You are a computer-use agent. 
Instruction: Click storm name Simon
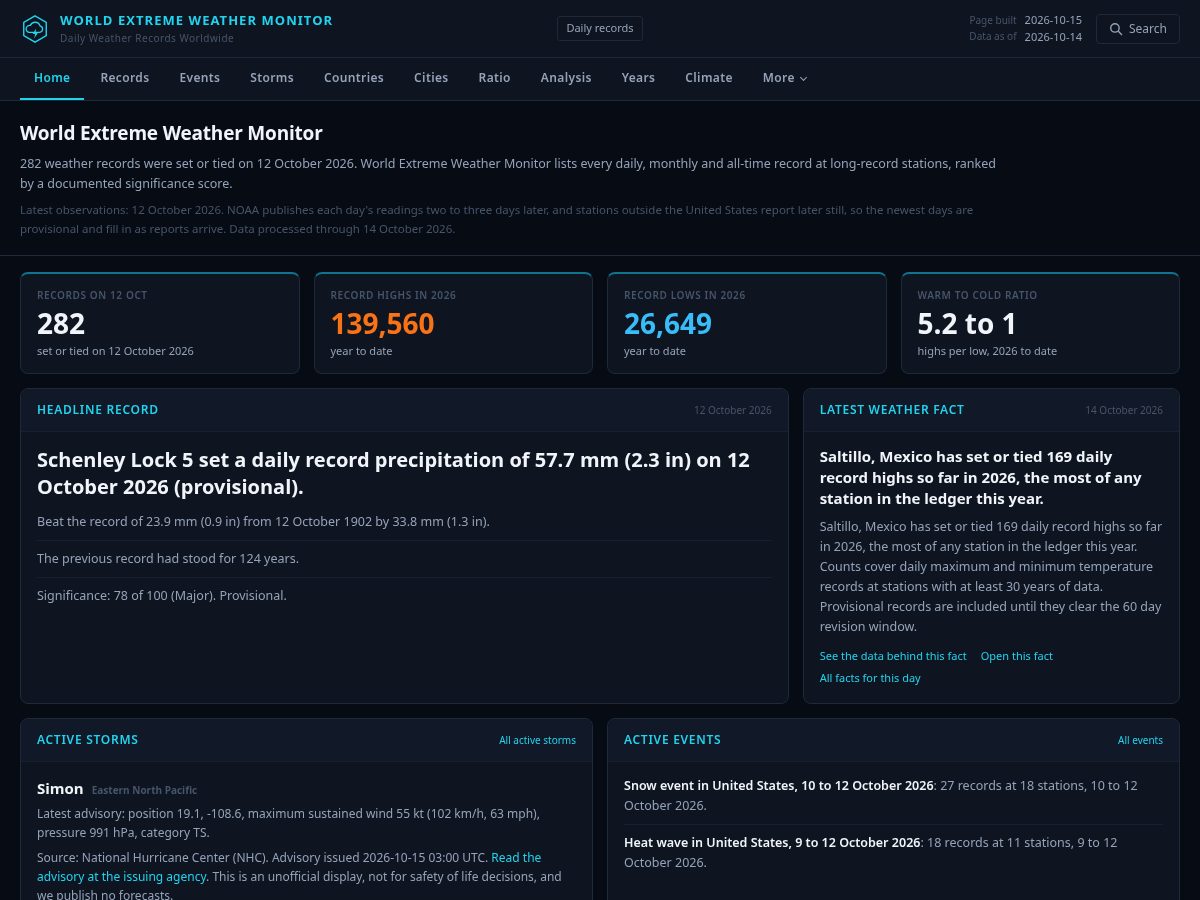coord(60,789)
